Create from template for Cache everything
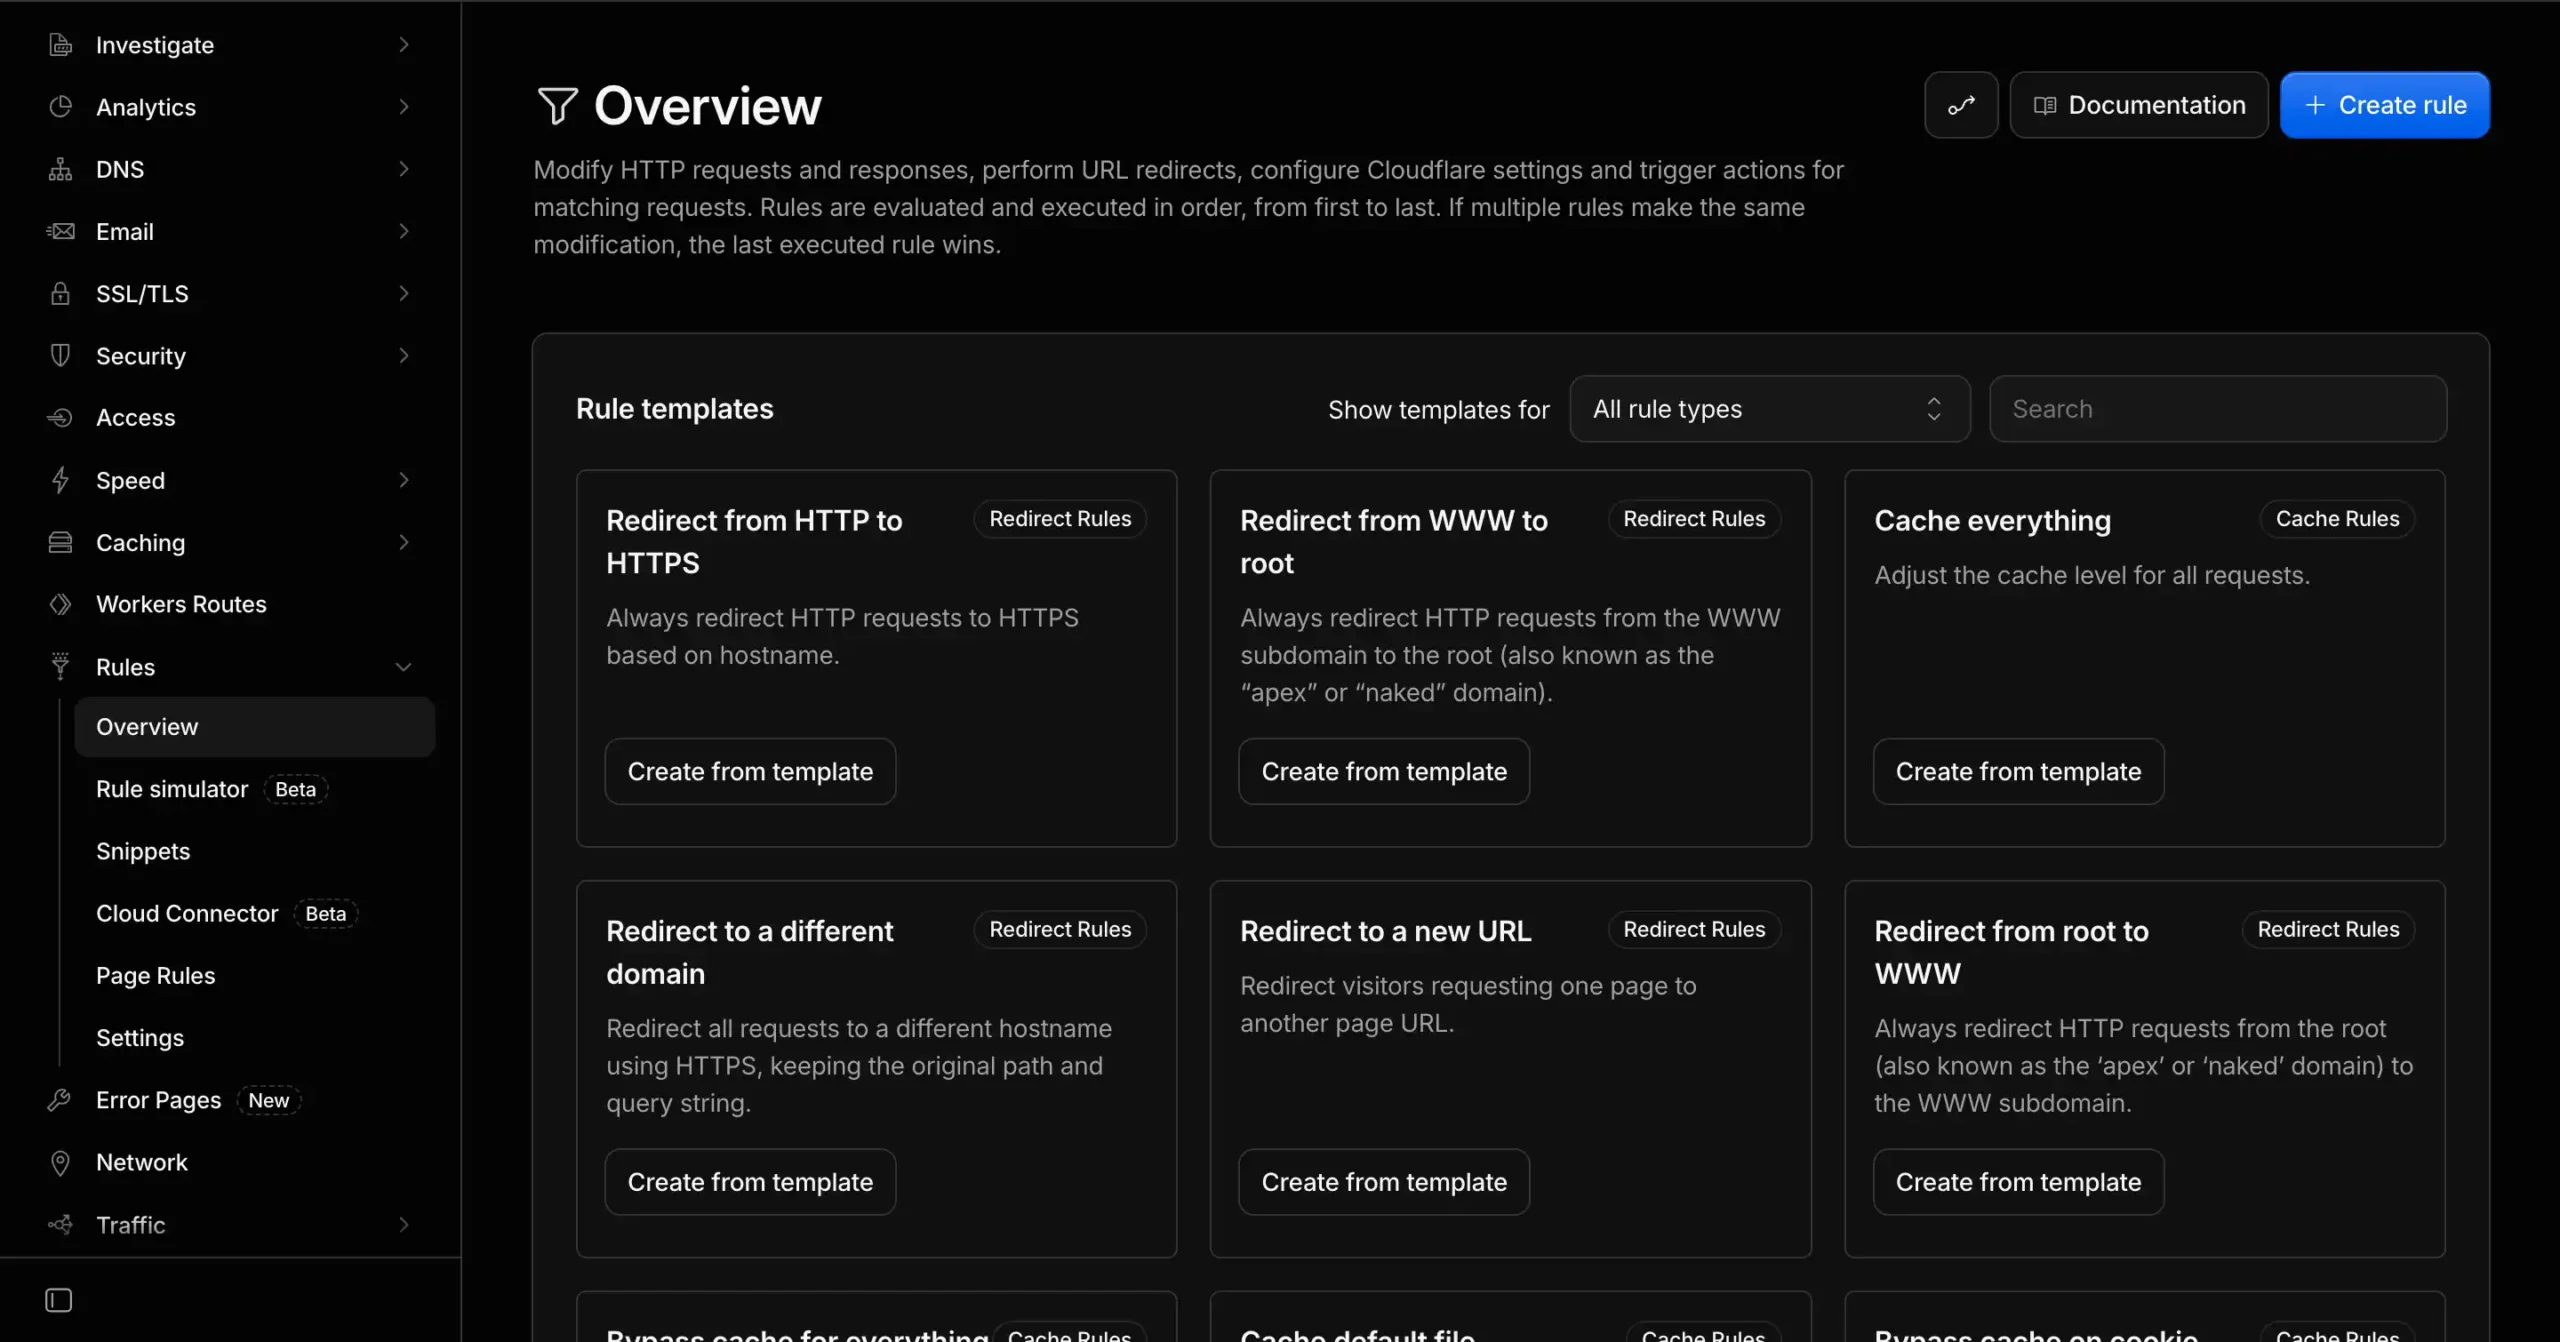Screen dimensions: 2560x1342 (x=2018, y=771)
